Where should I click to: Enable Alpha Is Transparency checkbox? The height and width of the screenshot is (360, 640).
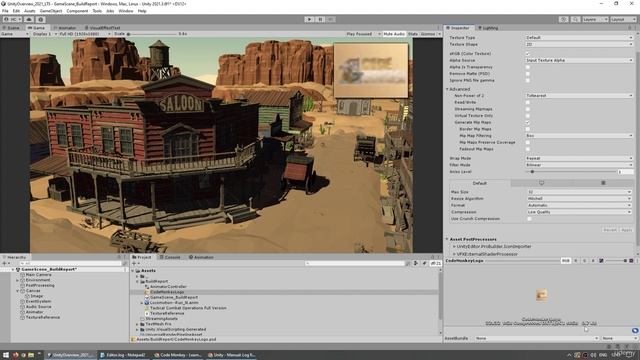coord(528,67)
